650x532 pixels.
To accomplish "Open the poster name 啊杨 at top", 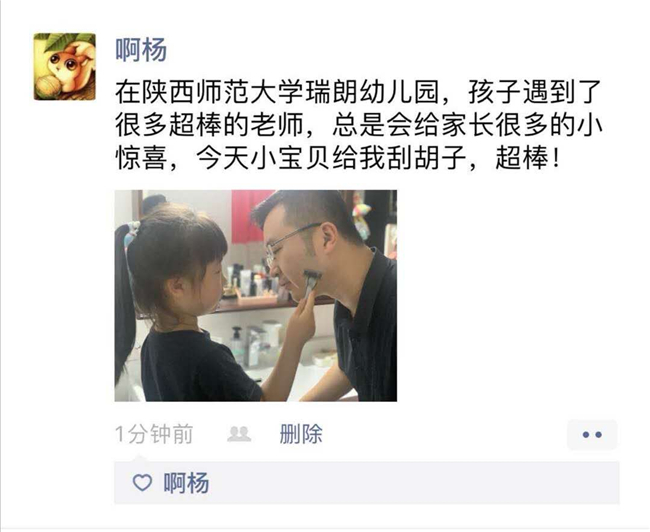I will [141, 50].
